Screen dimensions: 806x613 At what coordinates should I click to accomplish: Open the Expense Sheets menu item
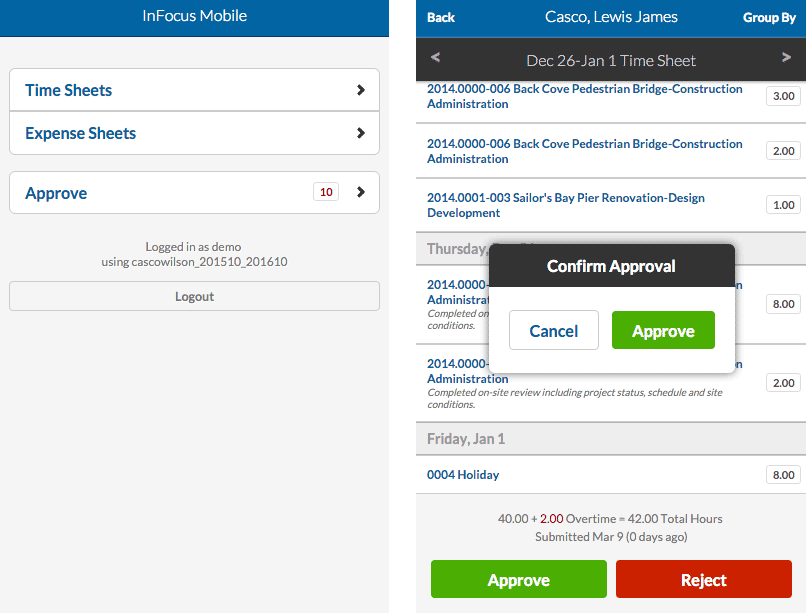[194, 133]
